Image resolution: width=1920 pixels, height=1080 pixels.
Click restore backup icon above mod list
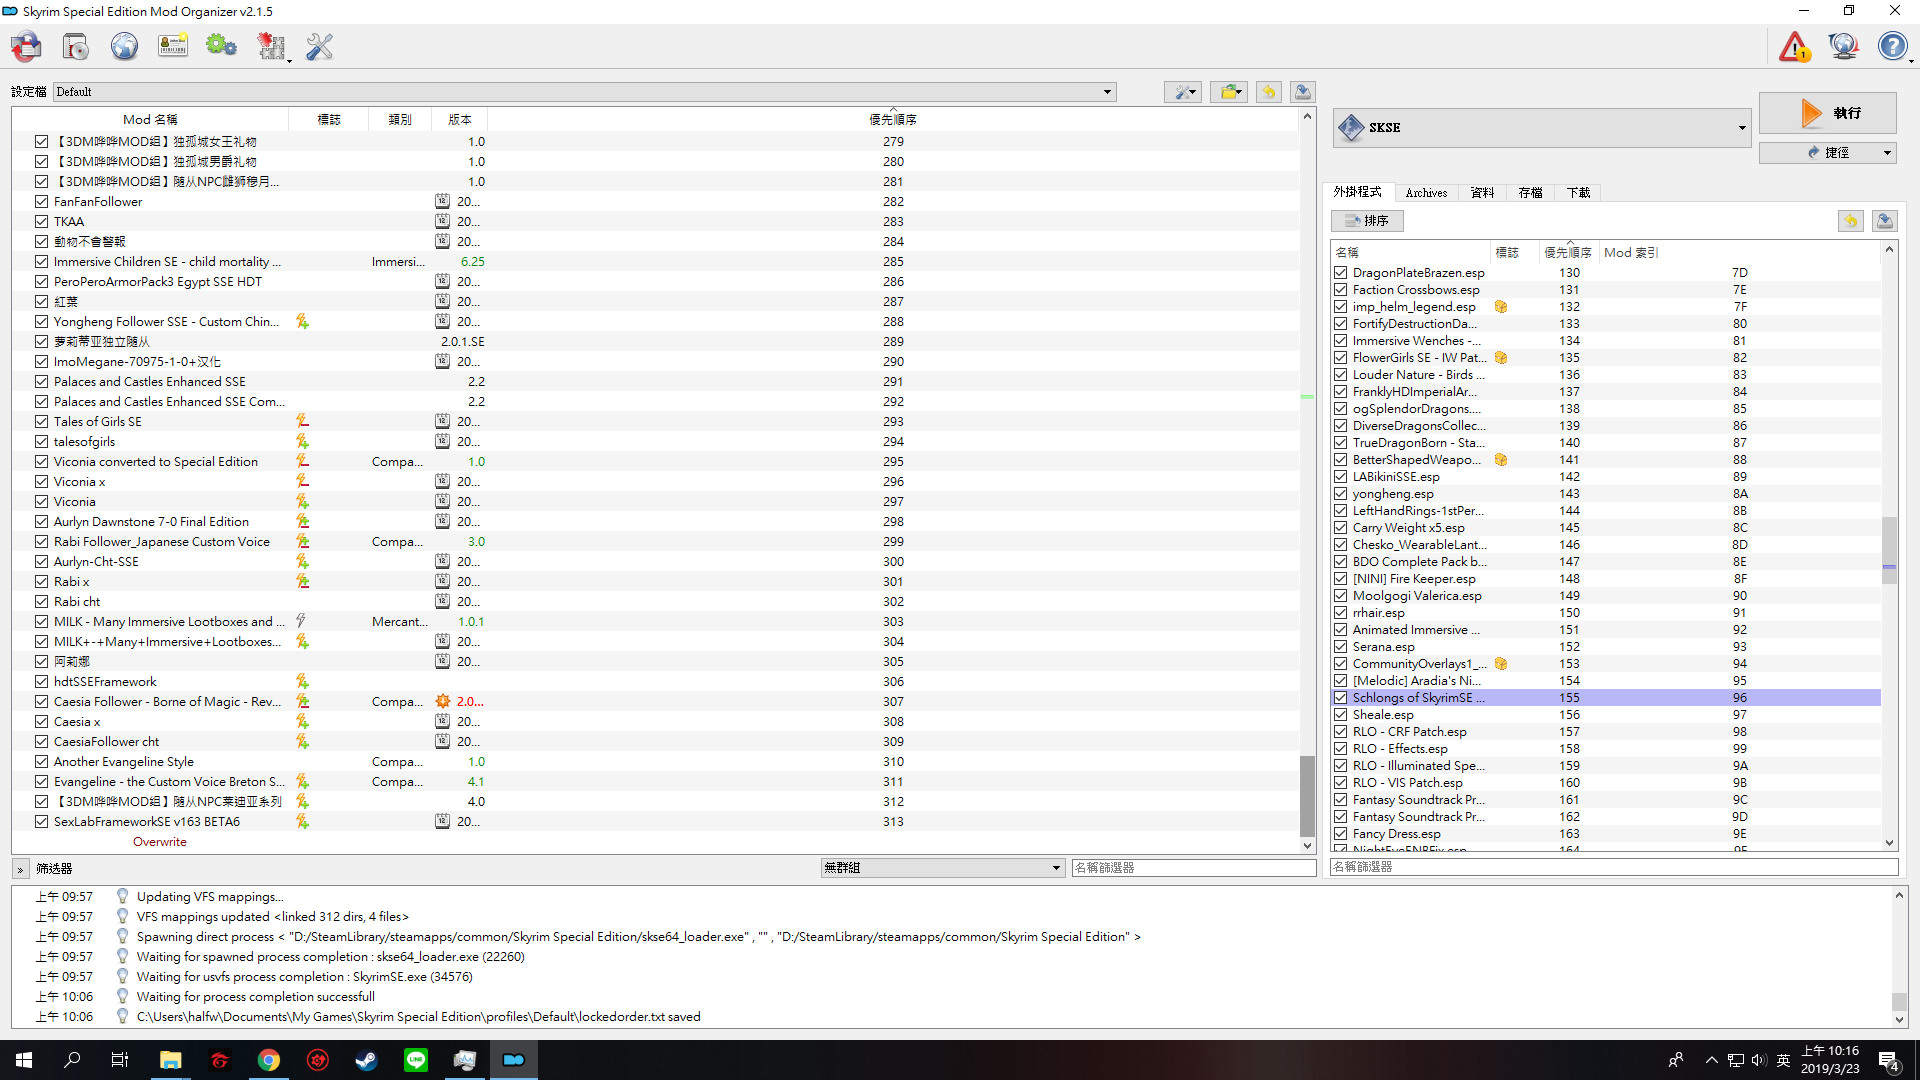[x=1269, y=92]
